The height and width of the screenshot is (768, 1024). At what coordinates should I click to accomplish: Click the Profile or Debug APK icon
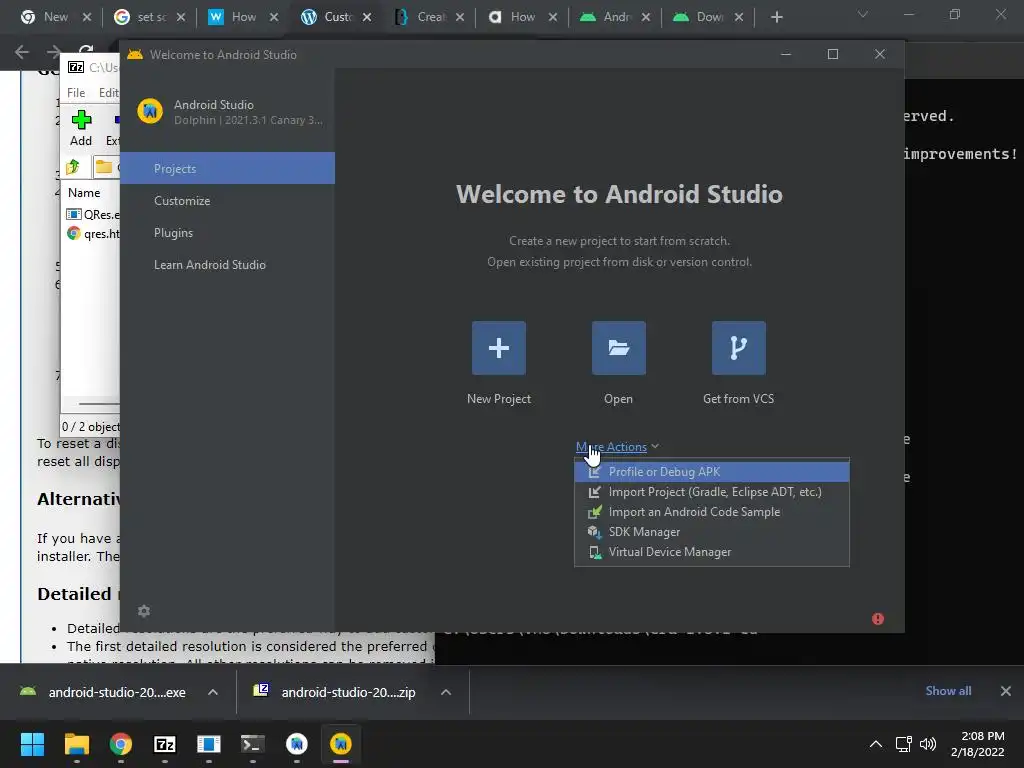(594, 472)
